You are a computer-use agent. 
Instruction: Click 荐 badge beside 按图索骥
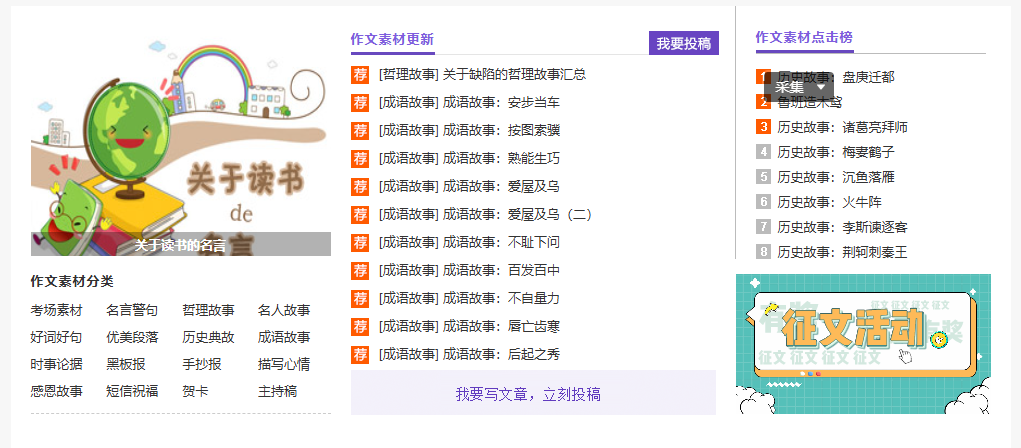pyautogui.click(x=360, y=131)
